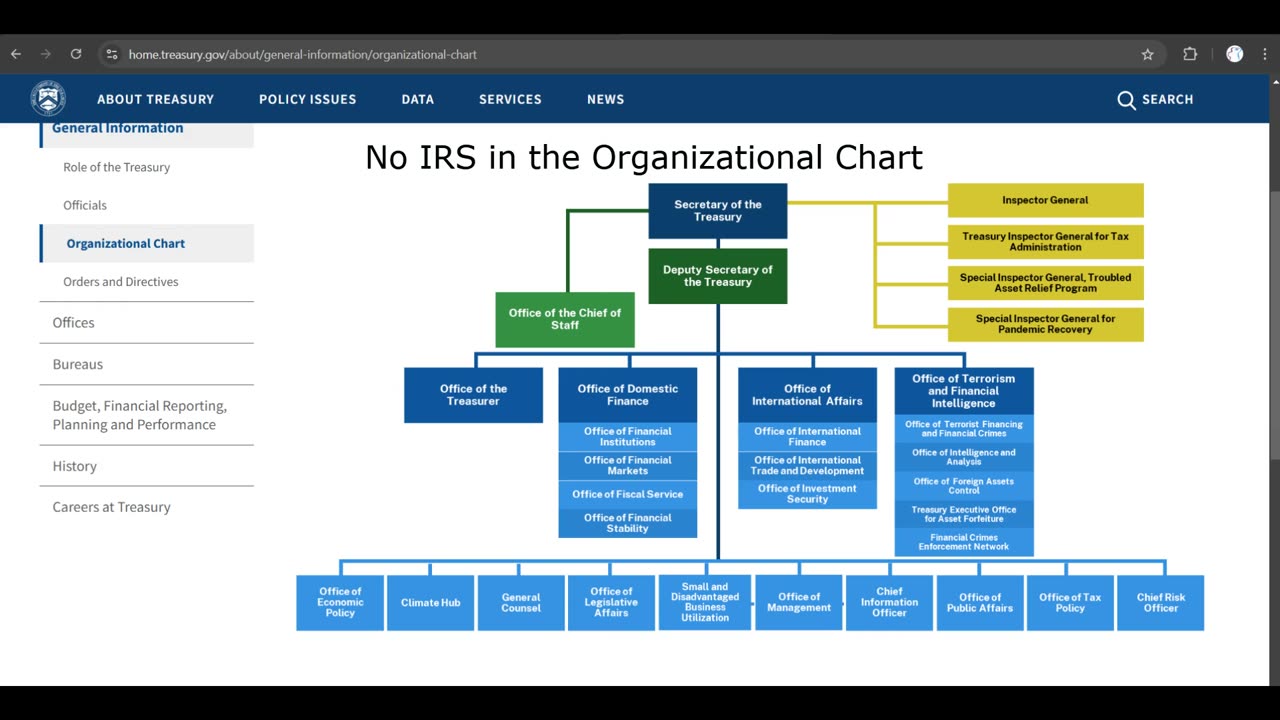Click Office of Investment Security entry
This screenshot has height=720, width=1280.
(x=807, y=494)
